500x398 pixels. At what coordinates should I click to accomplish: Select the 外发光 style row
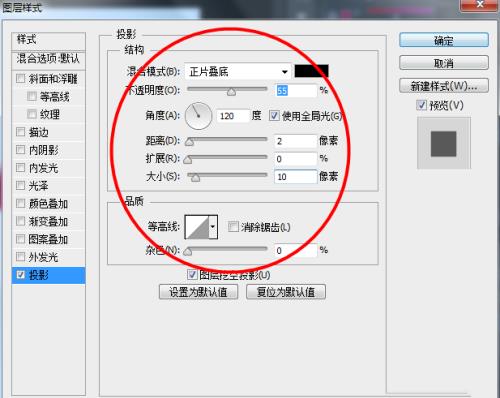pos(48,257)
